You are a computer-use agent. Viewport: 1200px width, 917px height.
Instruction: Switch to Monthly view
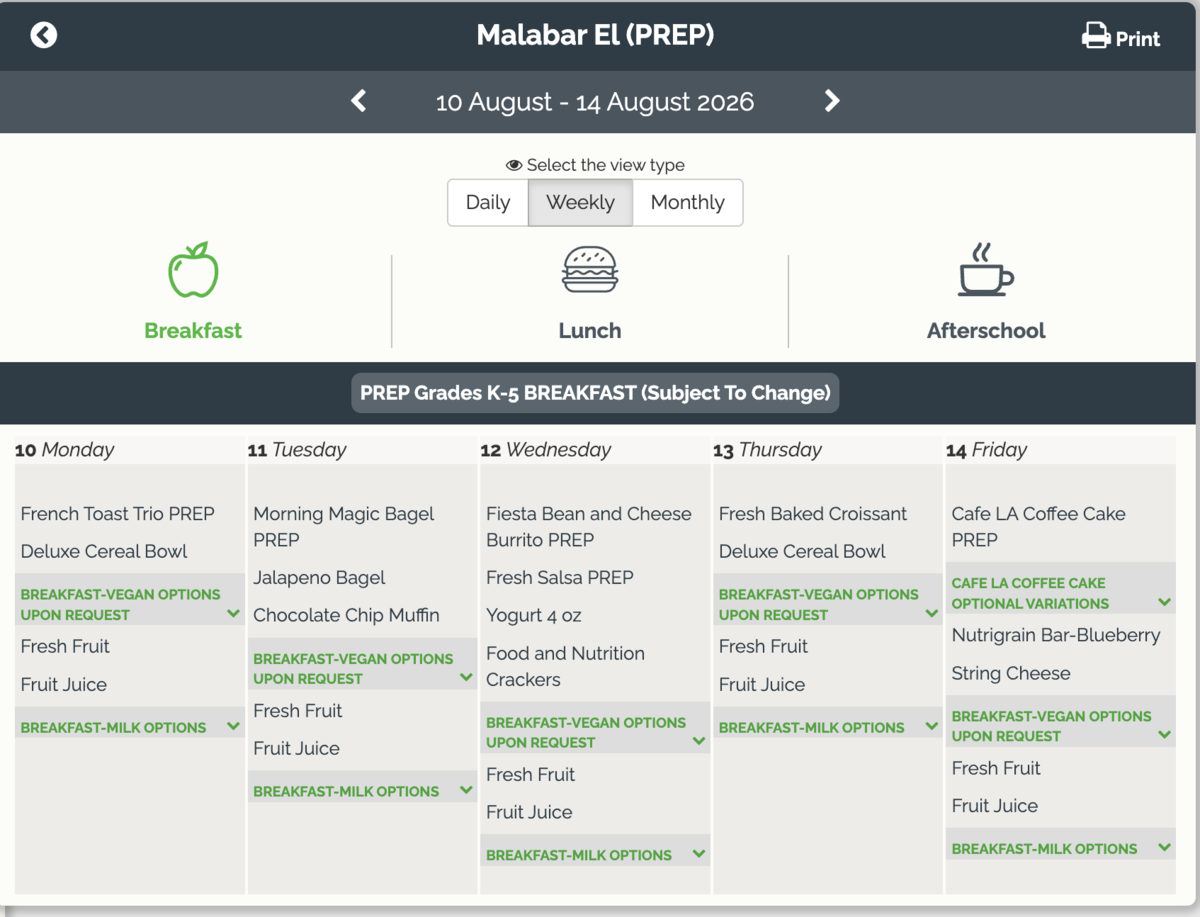688,203
